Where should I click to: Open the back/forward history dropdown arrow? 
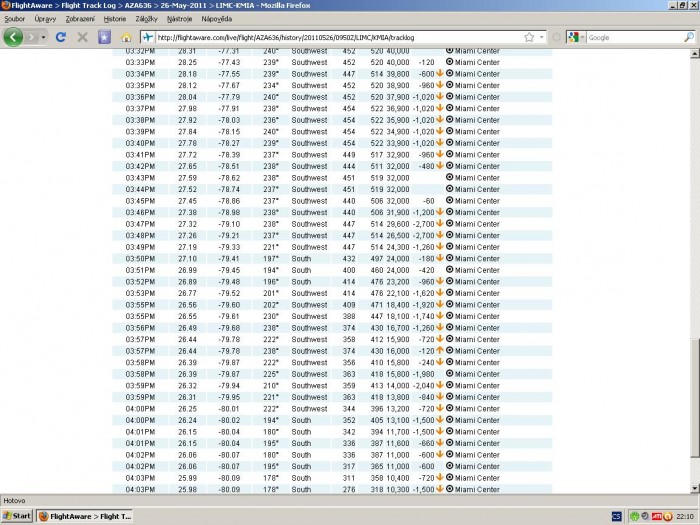click(x=43, y=37)
